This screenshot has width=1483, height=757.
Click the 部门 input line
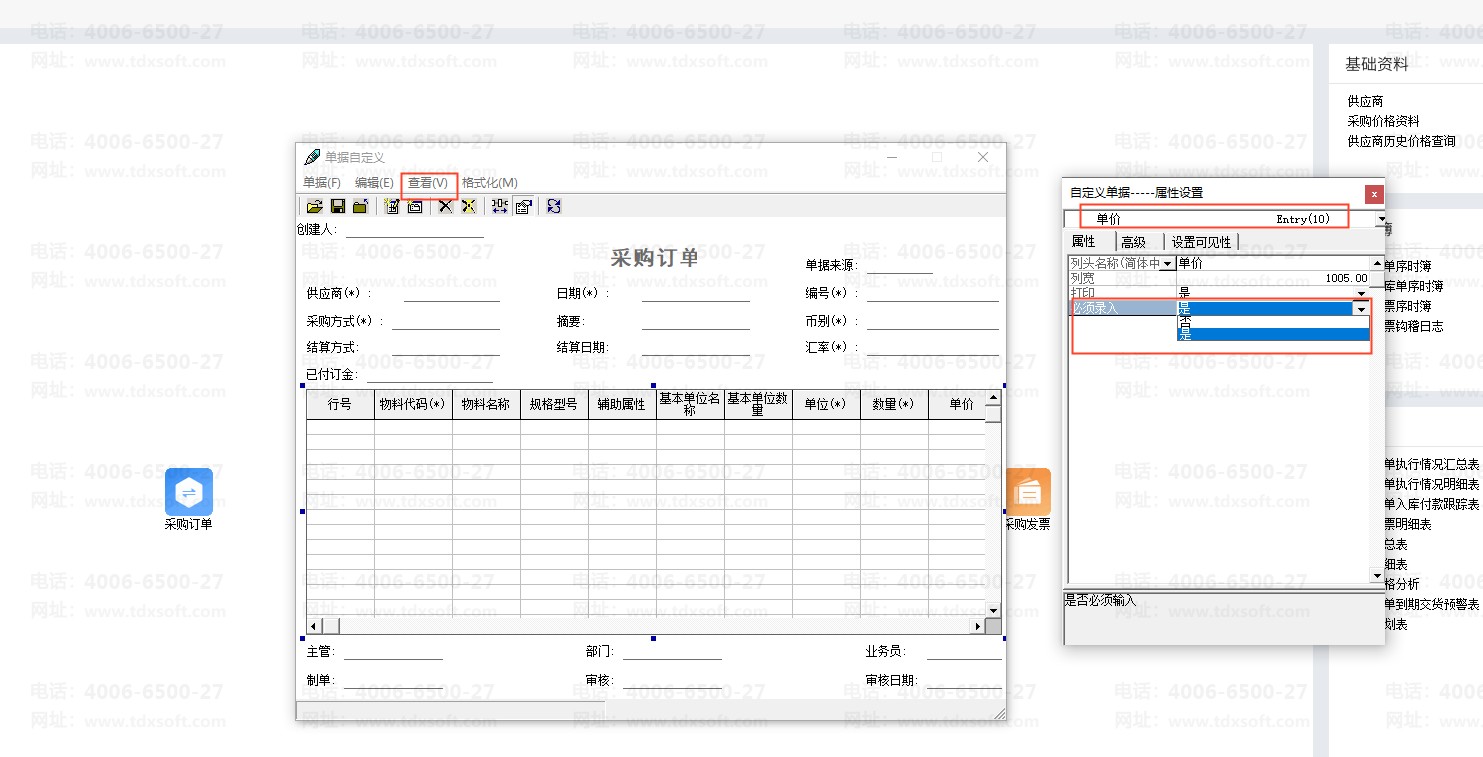coord(672,652)
